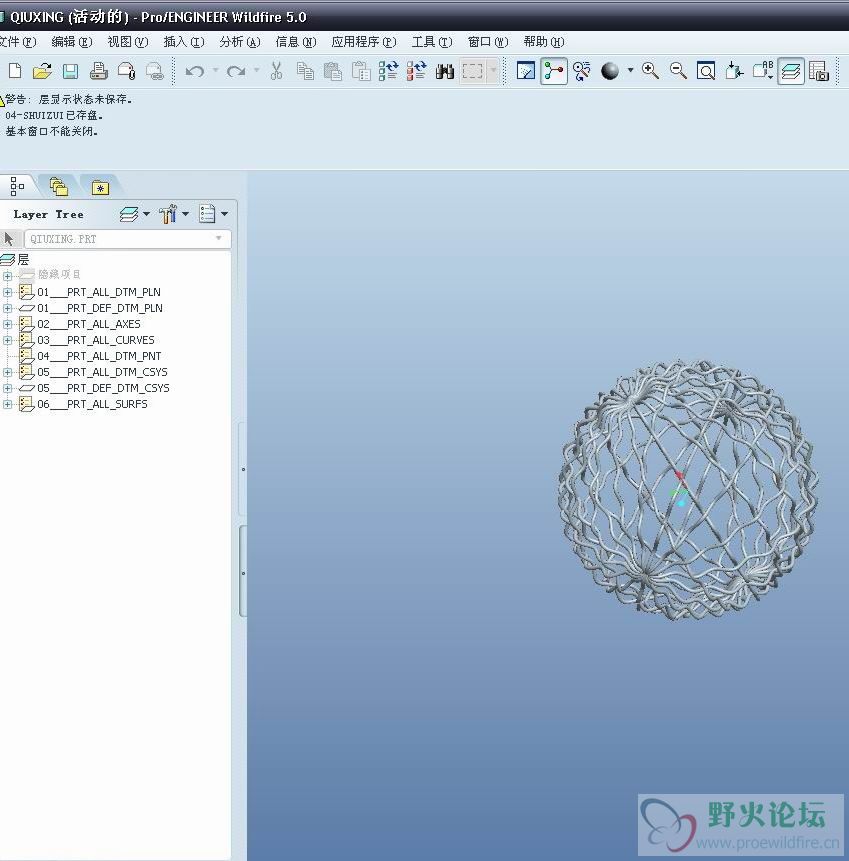Select the shading sphere display style

point(610,71)
